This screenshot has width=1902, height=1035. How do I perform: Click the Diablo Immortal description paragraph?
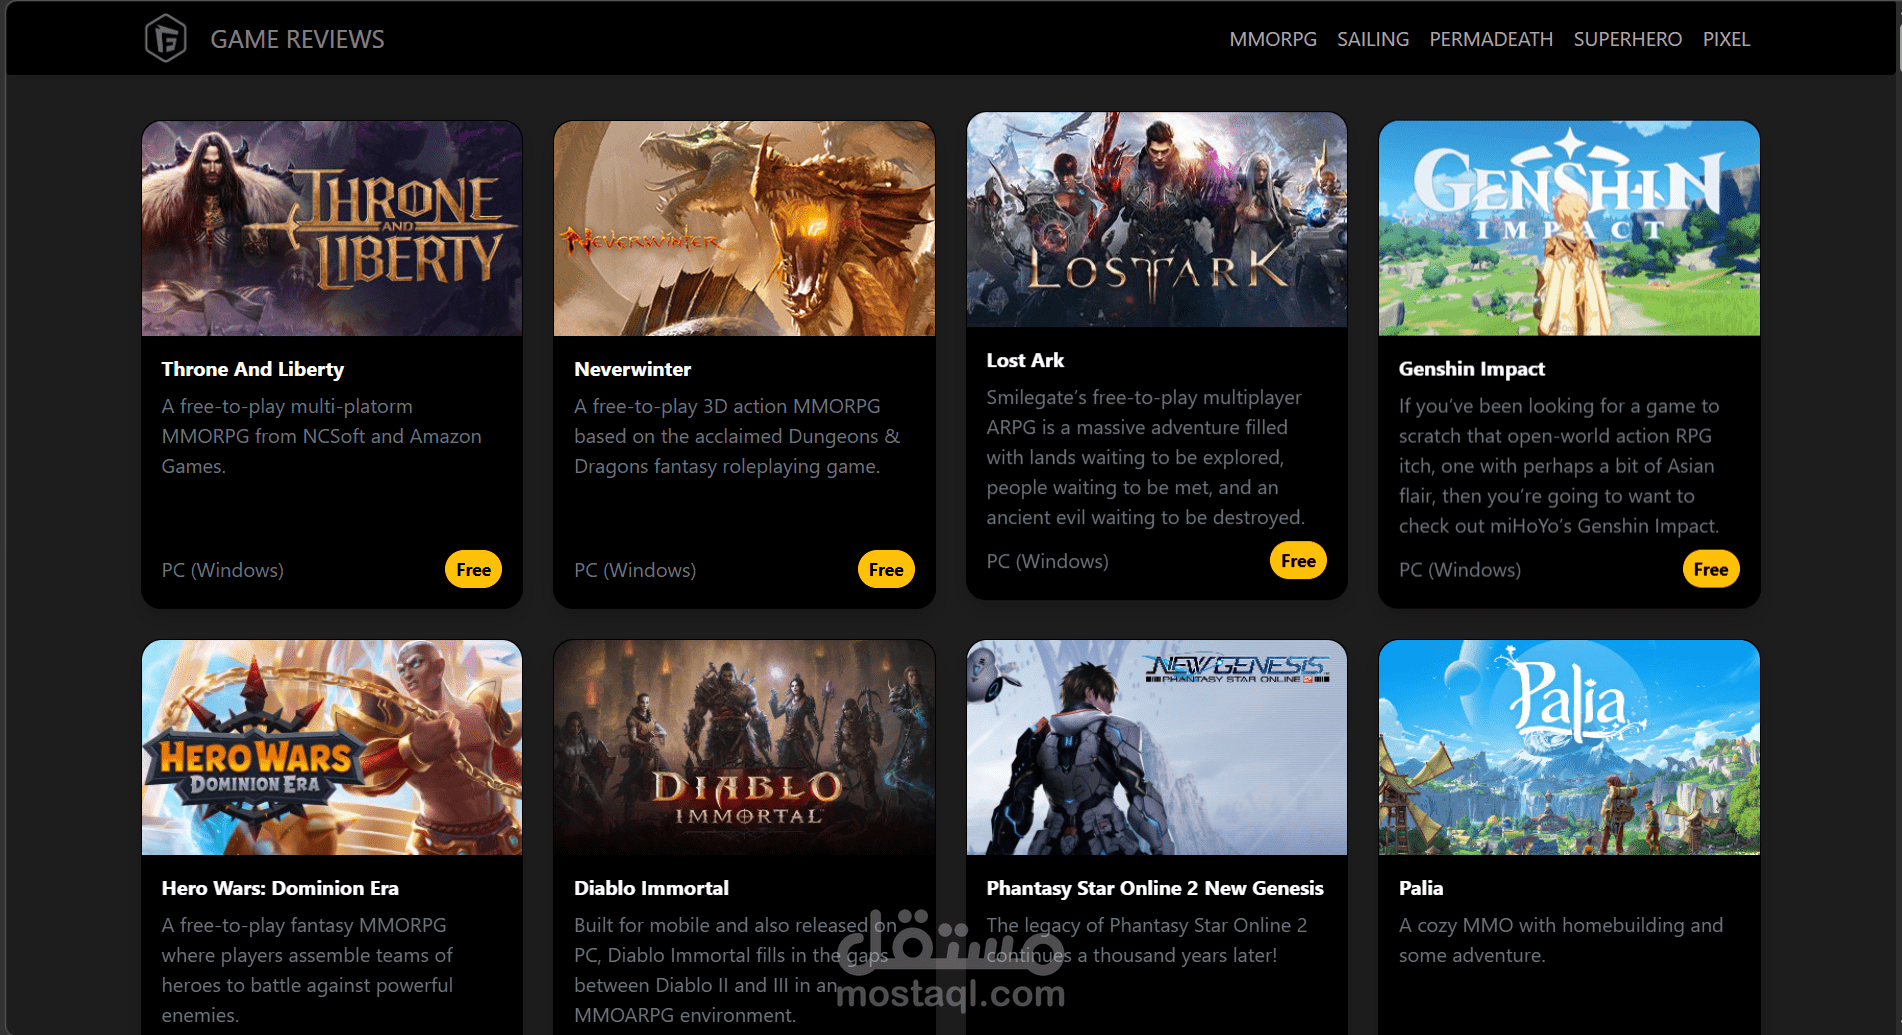[x=736, y=970]
